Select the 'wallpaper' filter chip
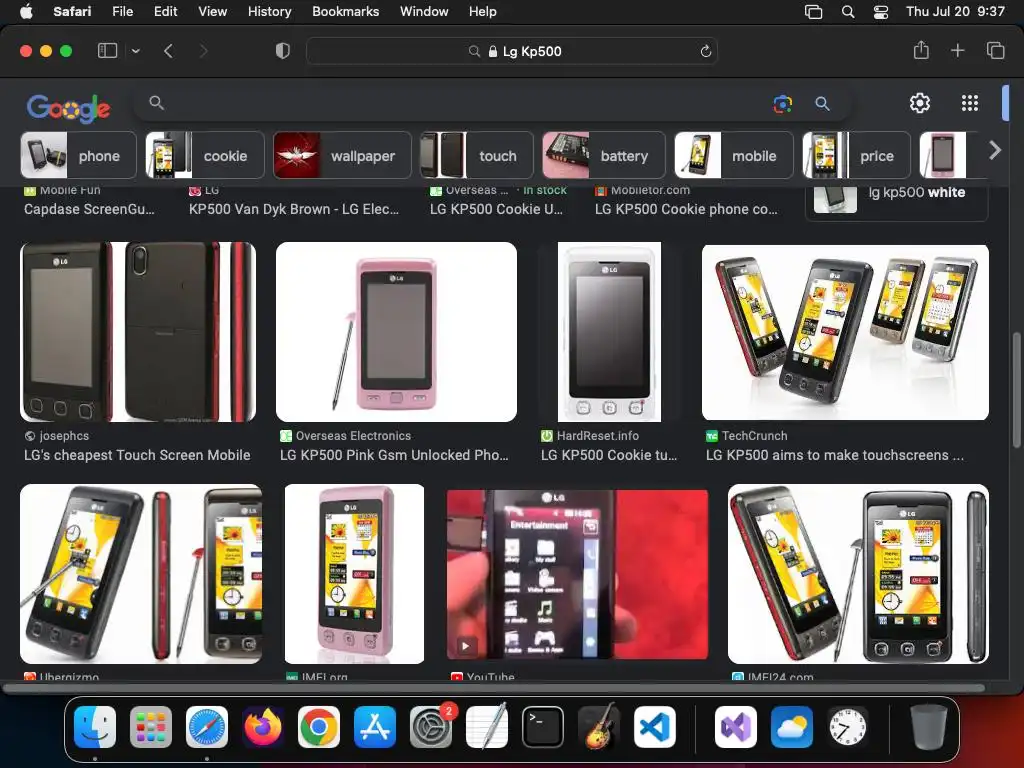1024x768 pixels. 342,155
